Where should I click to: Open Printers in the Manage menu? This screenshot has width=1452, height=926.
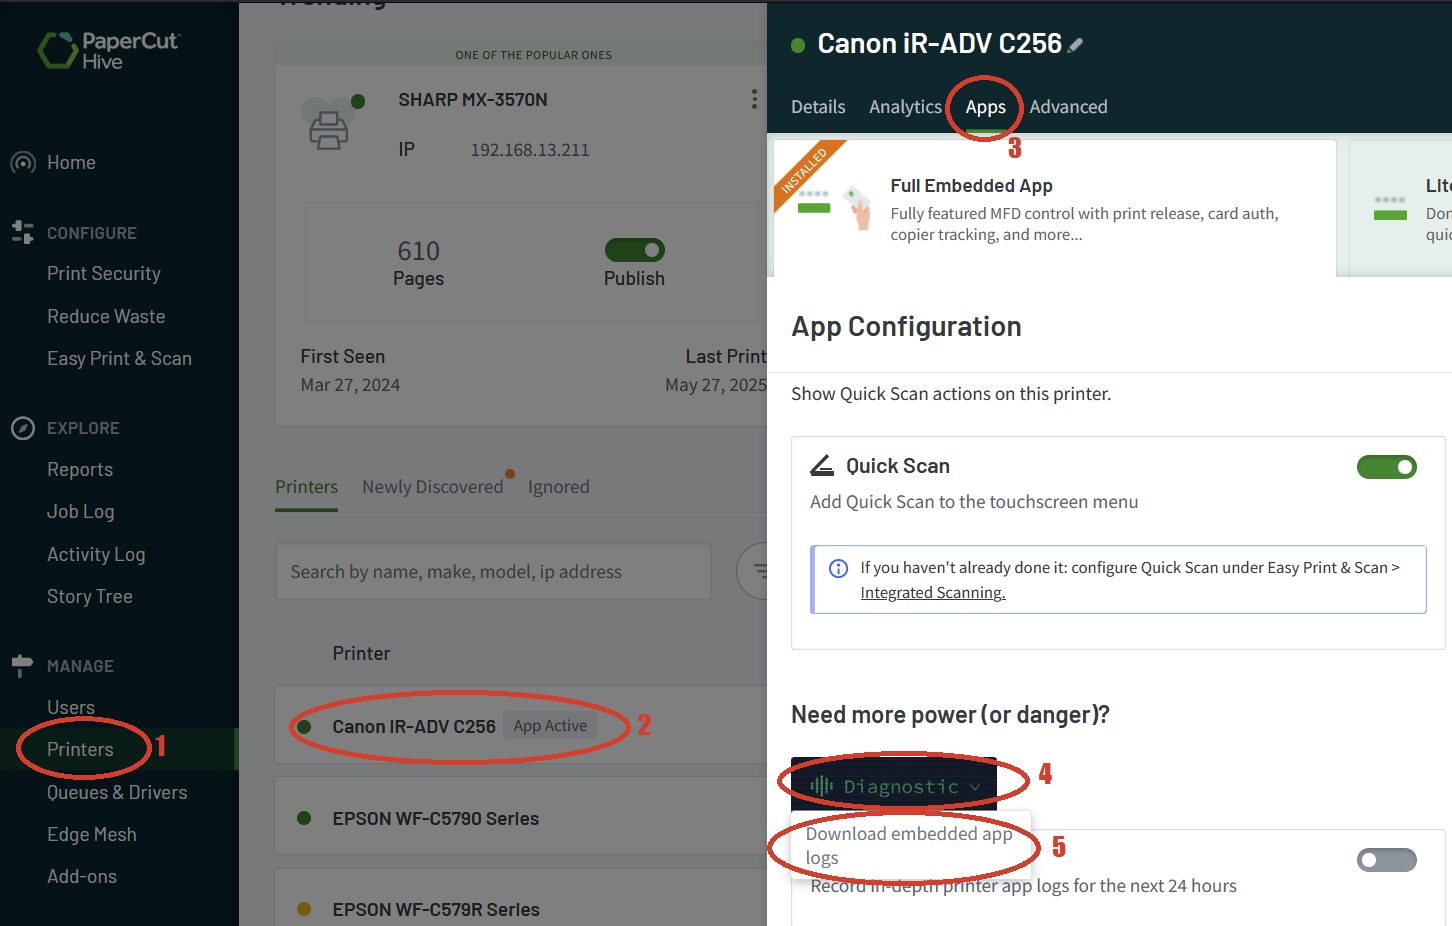[x=80, y=749]
